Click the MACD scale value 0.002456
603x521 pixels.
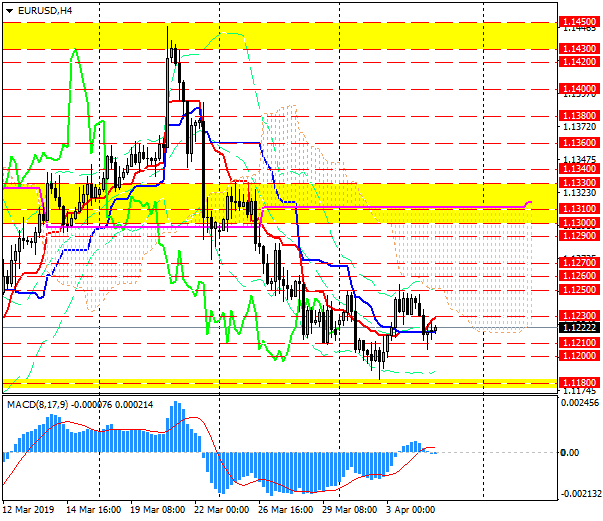pyautogui.click(x=580, y=403)
